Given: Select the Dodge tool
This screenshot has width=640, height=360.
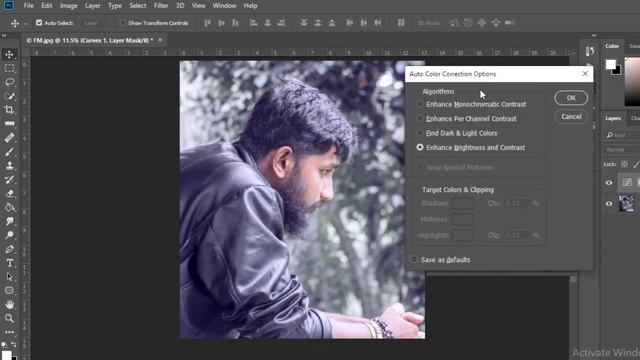Looking at the screenshot, I should point(9,235).
